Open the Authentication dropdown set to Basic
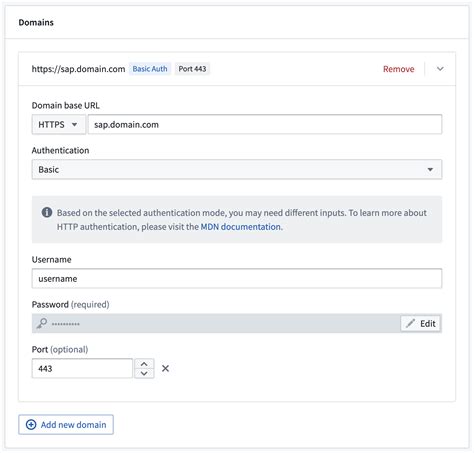The width and height of the screenshot is (474, 453). tap(237, 169)
